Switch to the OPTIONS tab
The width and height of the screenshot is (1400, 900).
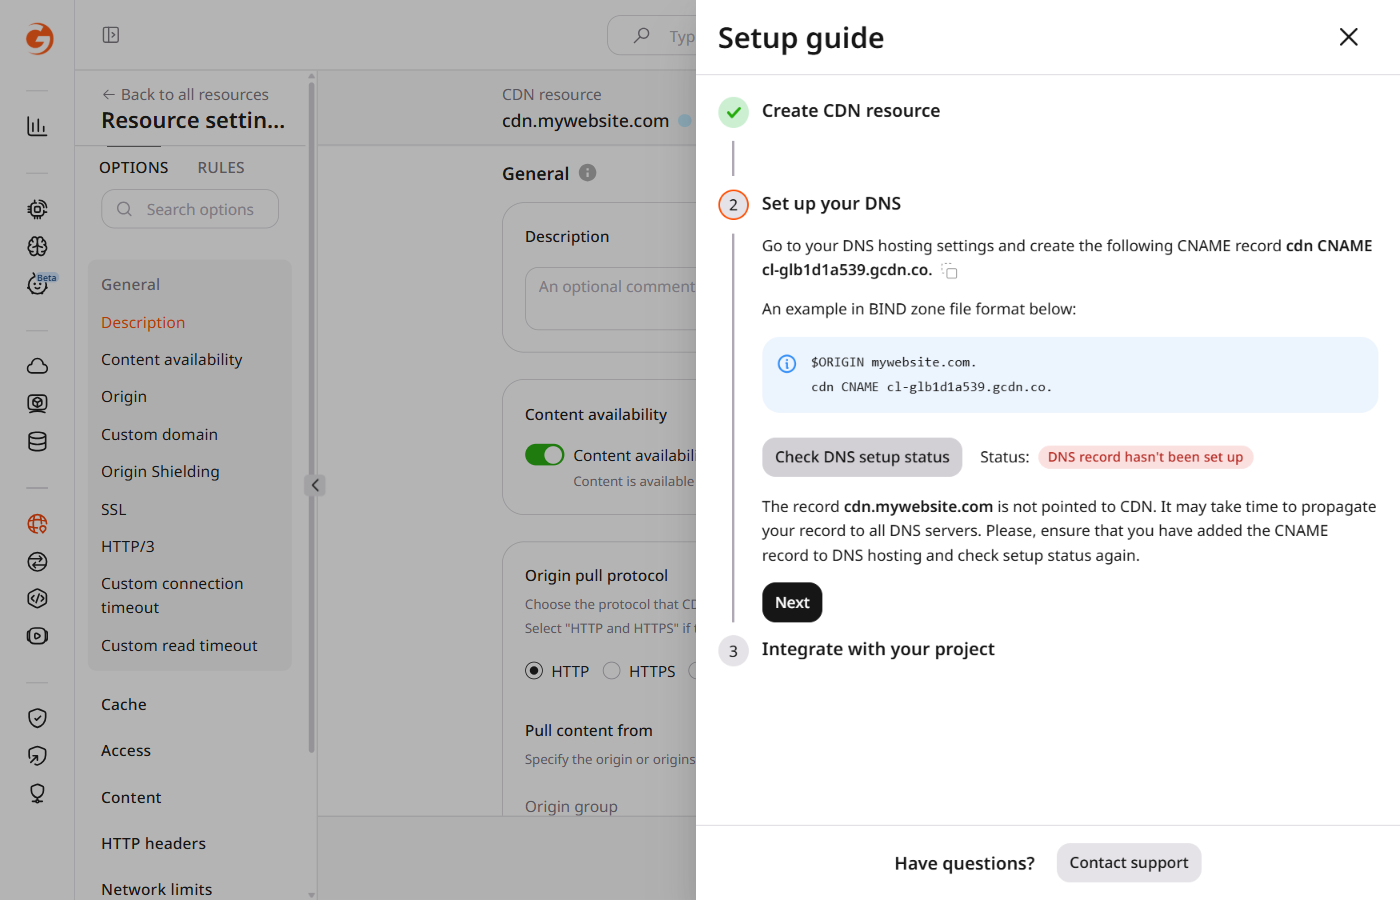(134, 167)
